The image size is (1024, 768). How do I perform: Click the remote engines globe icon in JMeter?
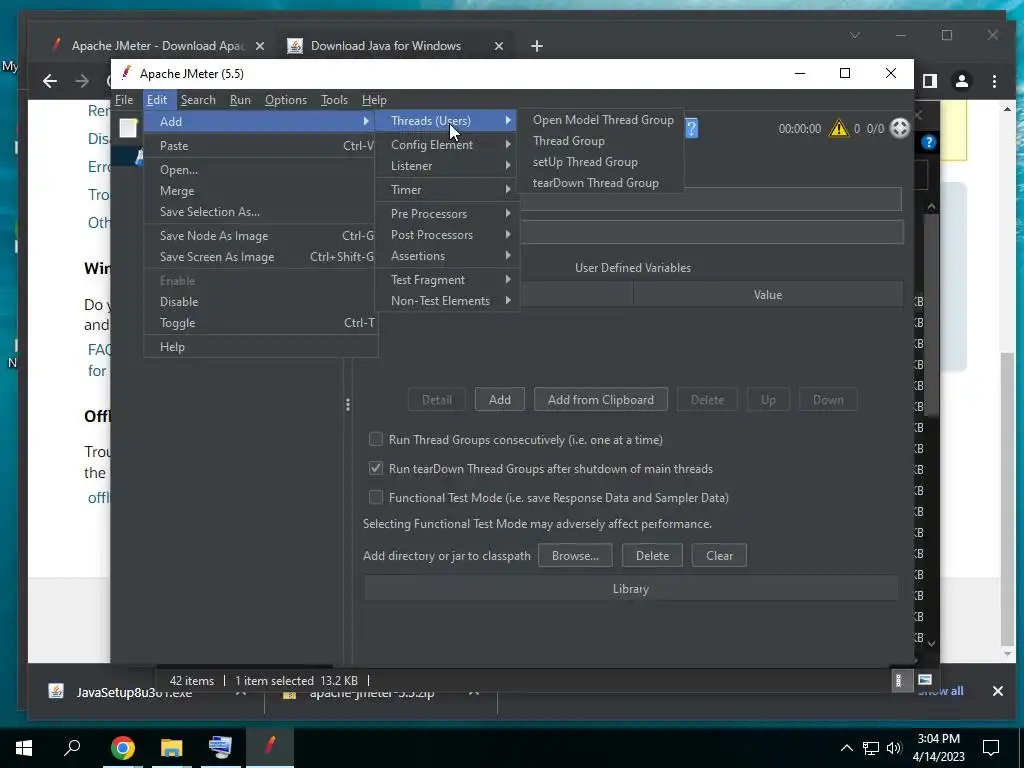click(x=899, y=128)
